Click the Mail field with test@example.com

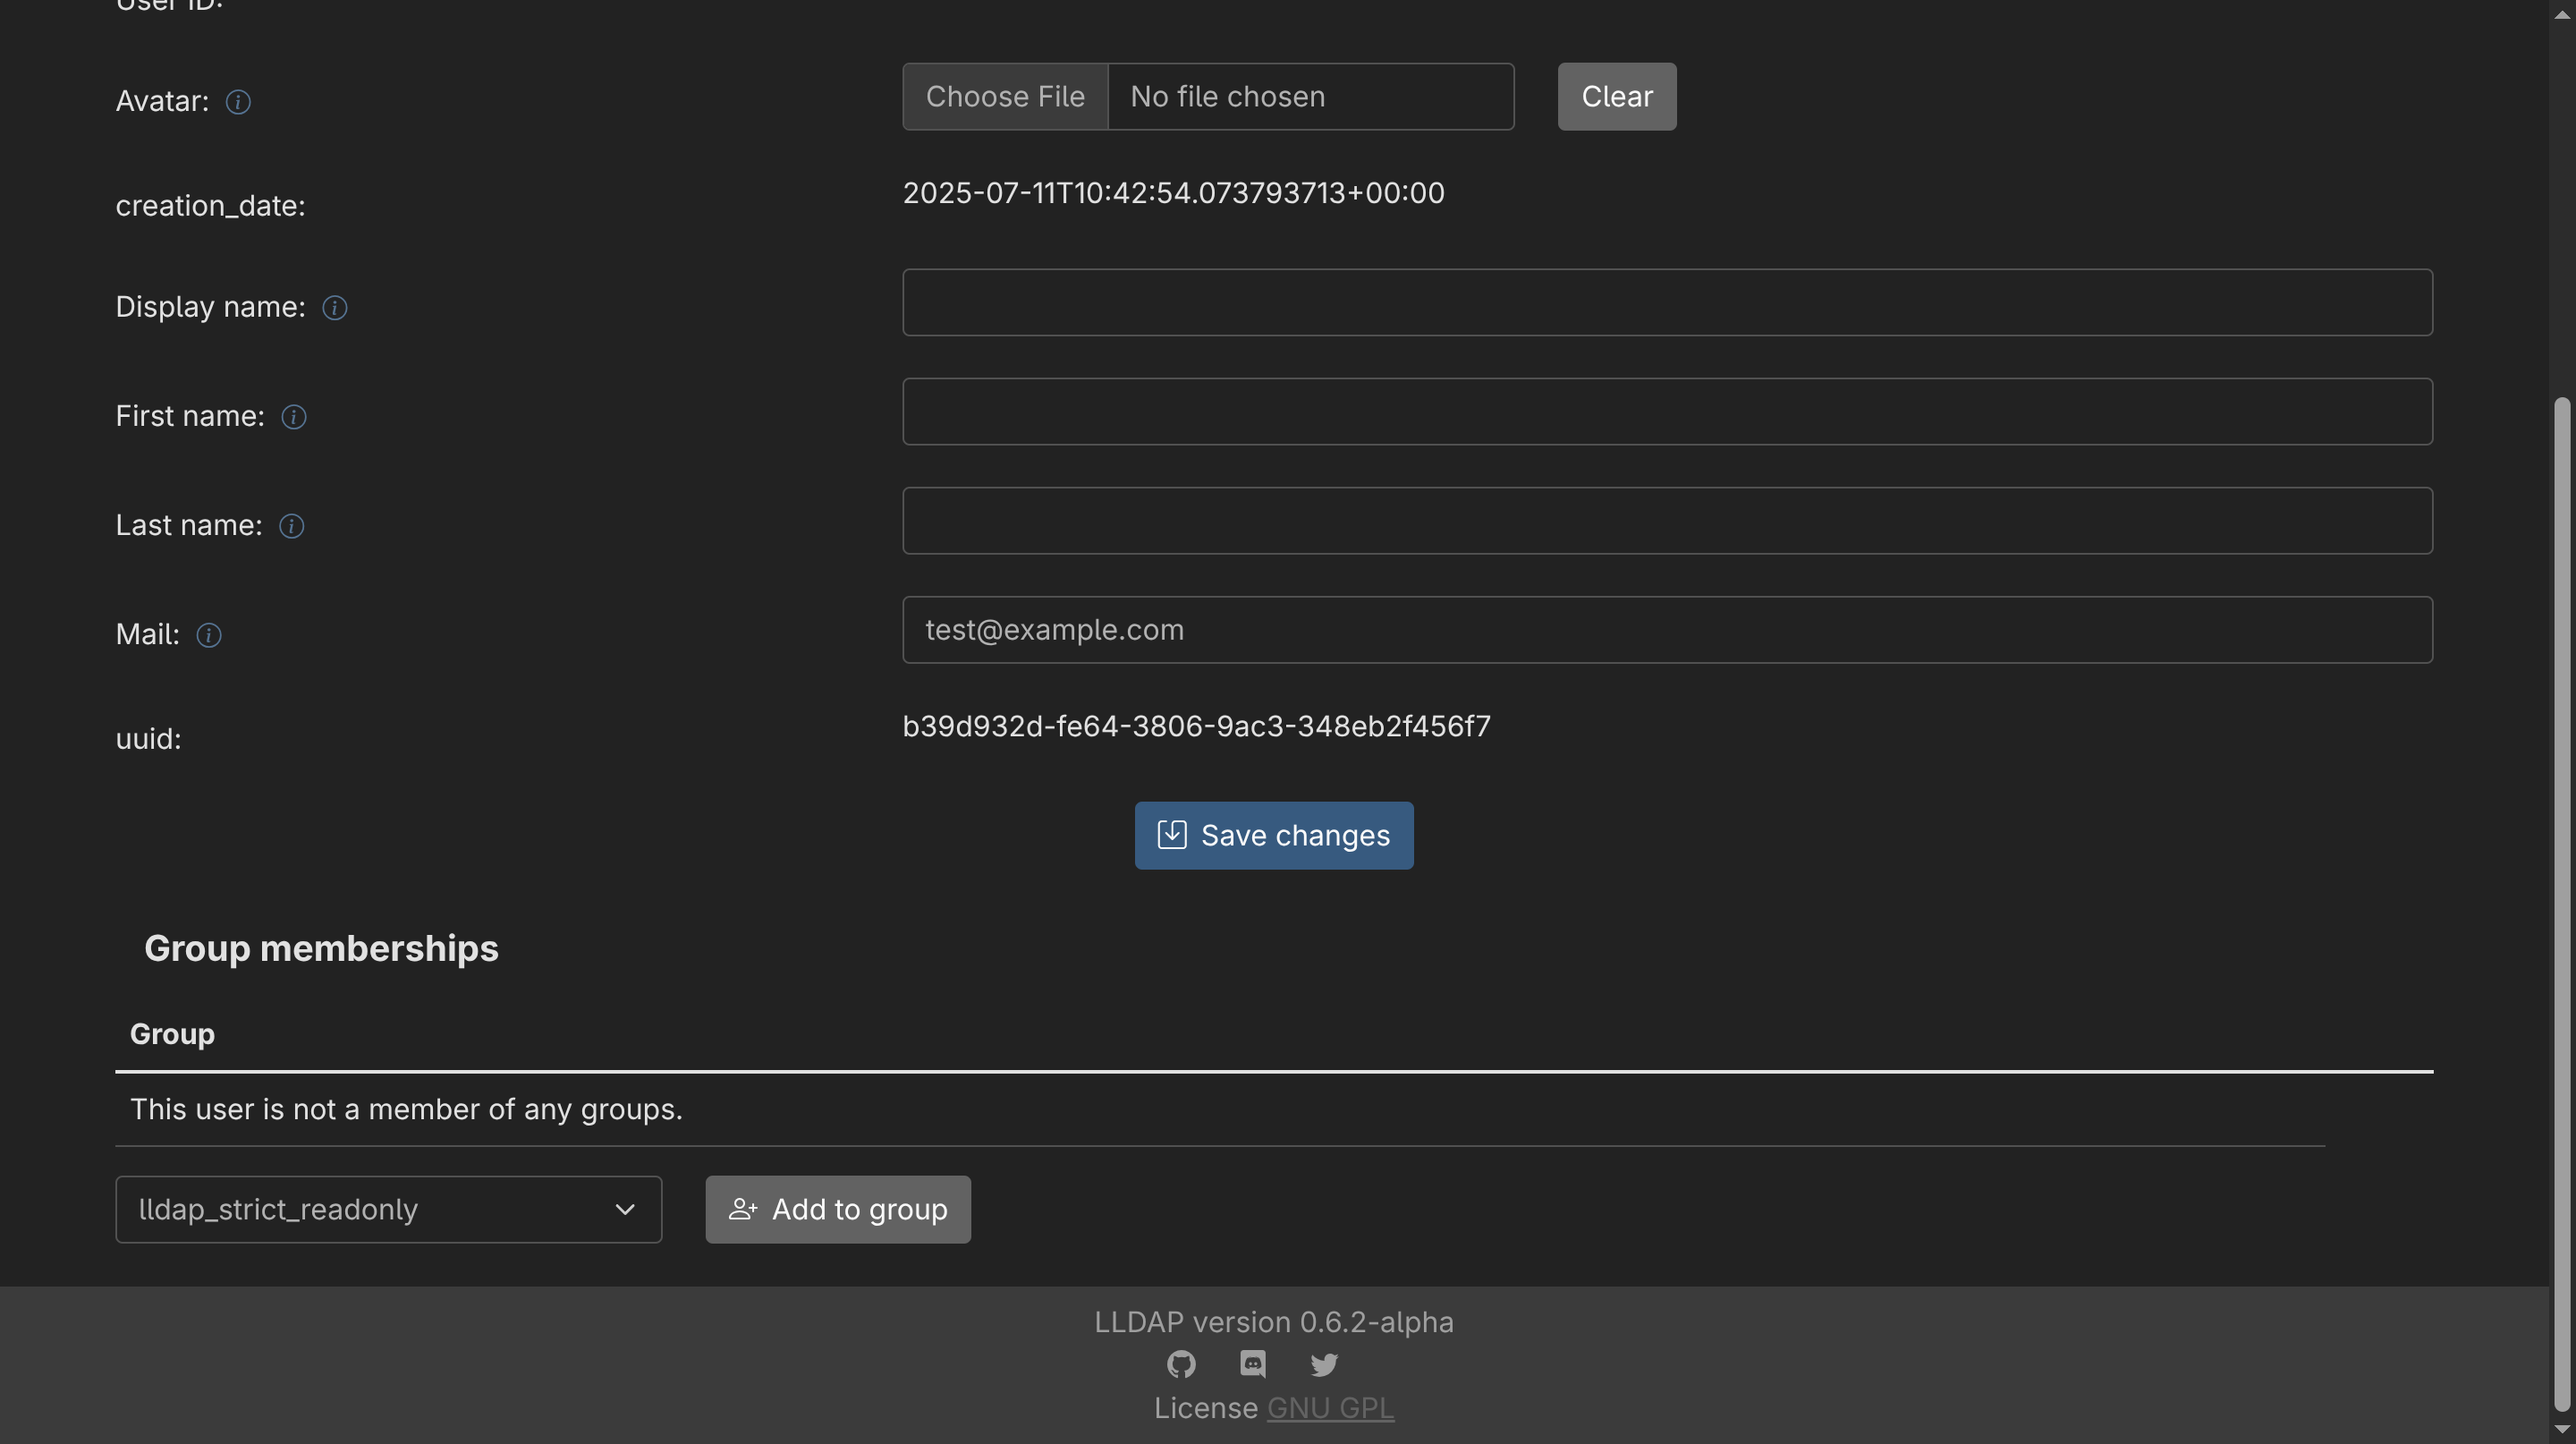click(1667, 630)
